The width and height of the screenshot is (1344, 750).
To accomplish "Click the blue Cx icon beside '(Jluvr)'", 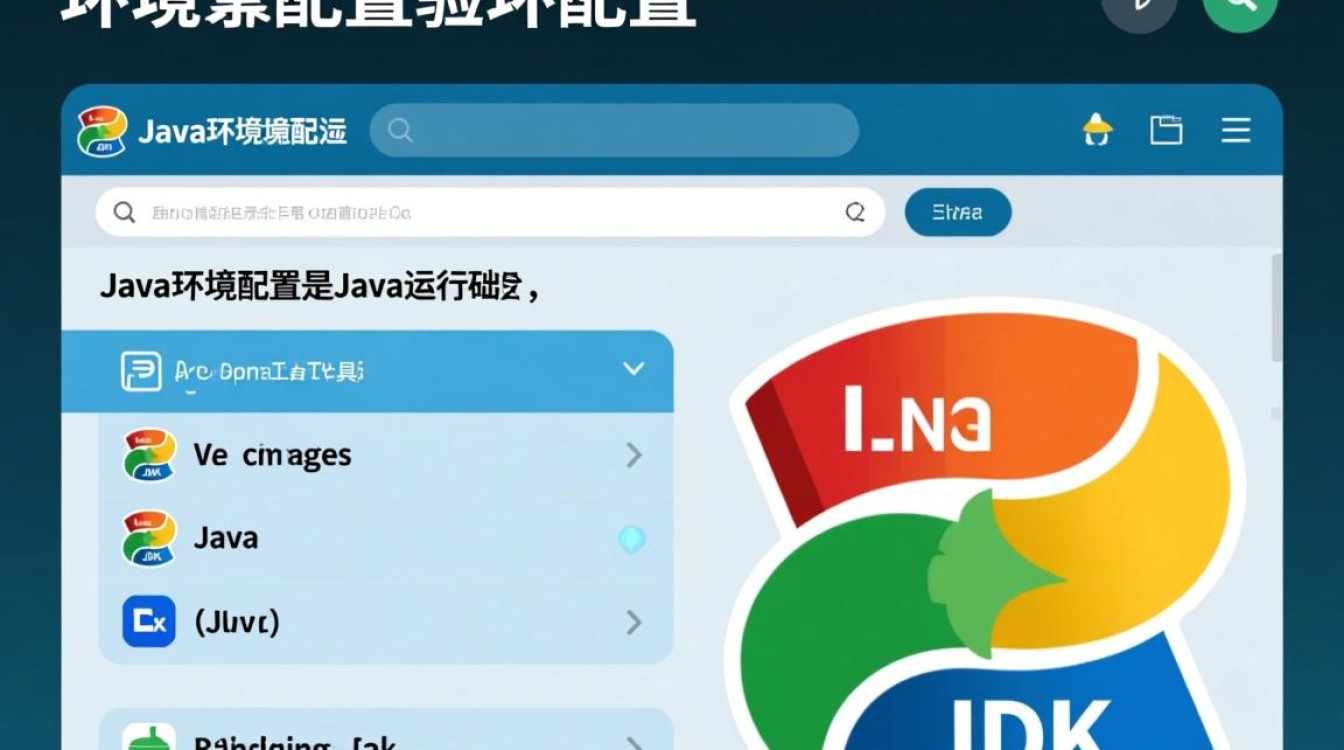I will click(x=146, y=622).
